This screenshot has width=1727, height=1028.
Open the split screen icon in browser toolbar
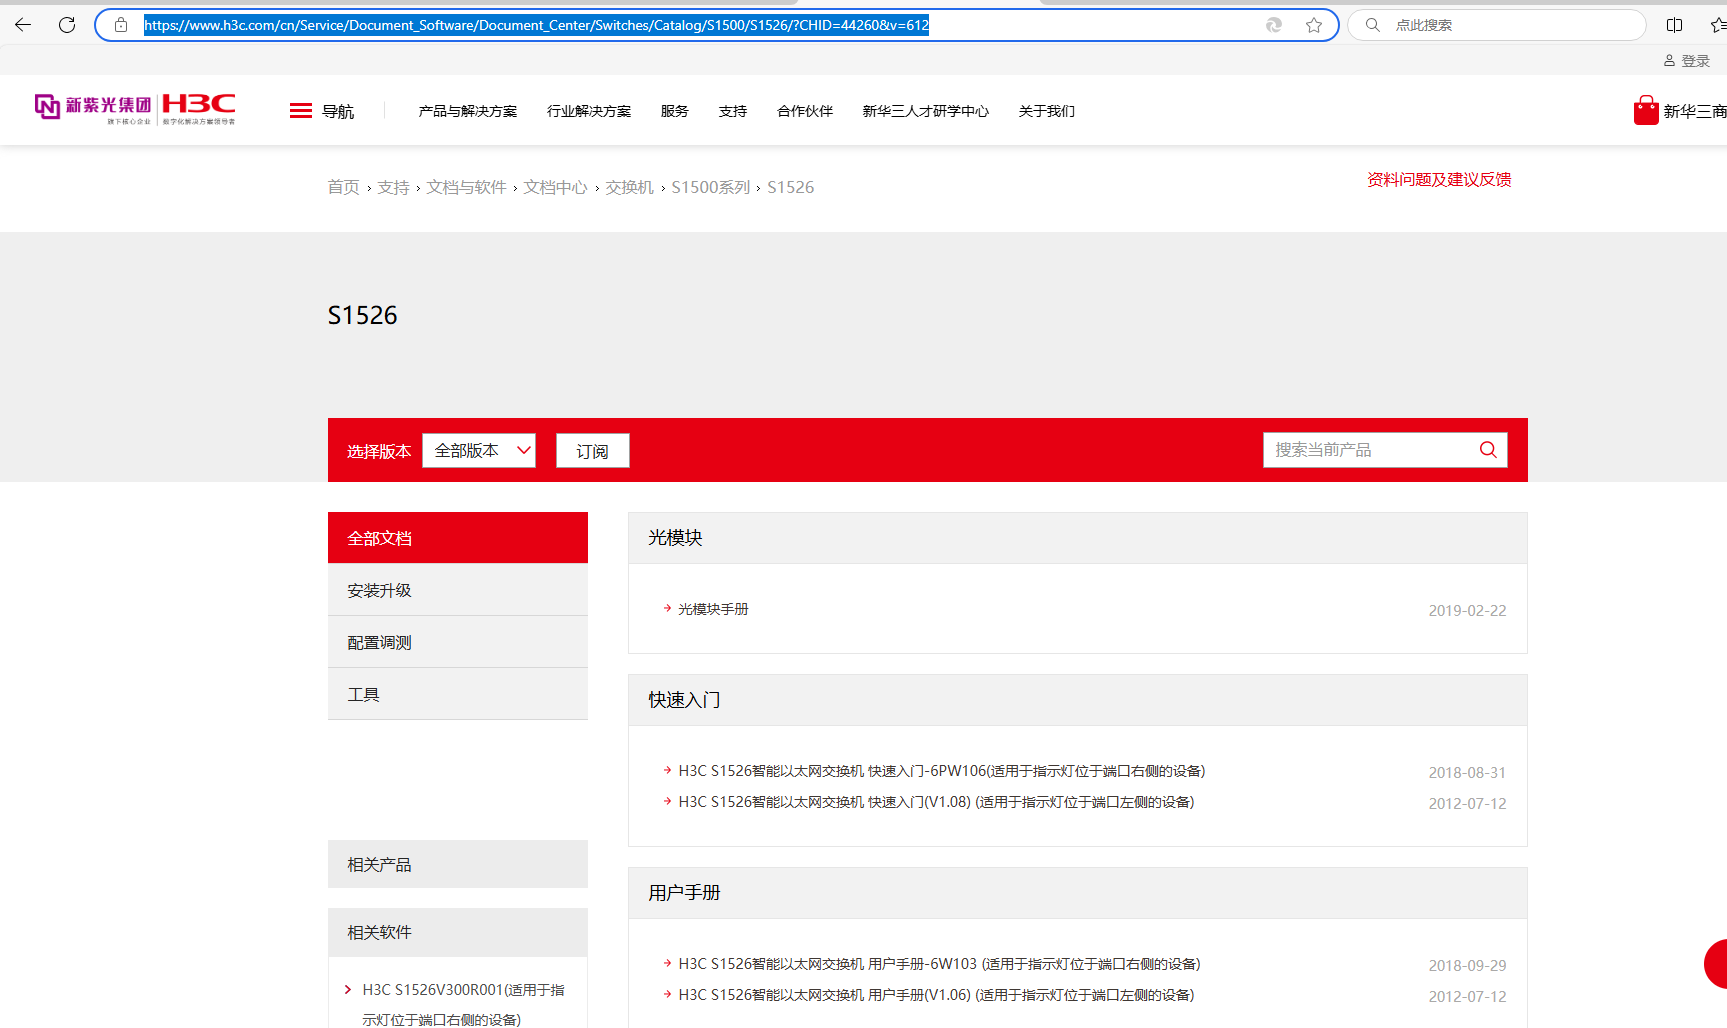(1674, 25)
